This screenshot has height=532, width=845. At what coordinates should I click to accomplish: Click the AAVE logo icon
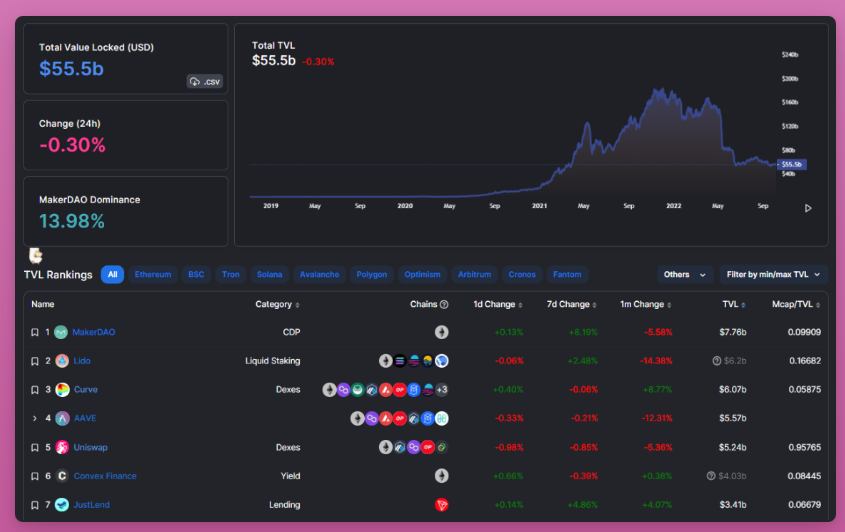pos(63,418)
